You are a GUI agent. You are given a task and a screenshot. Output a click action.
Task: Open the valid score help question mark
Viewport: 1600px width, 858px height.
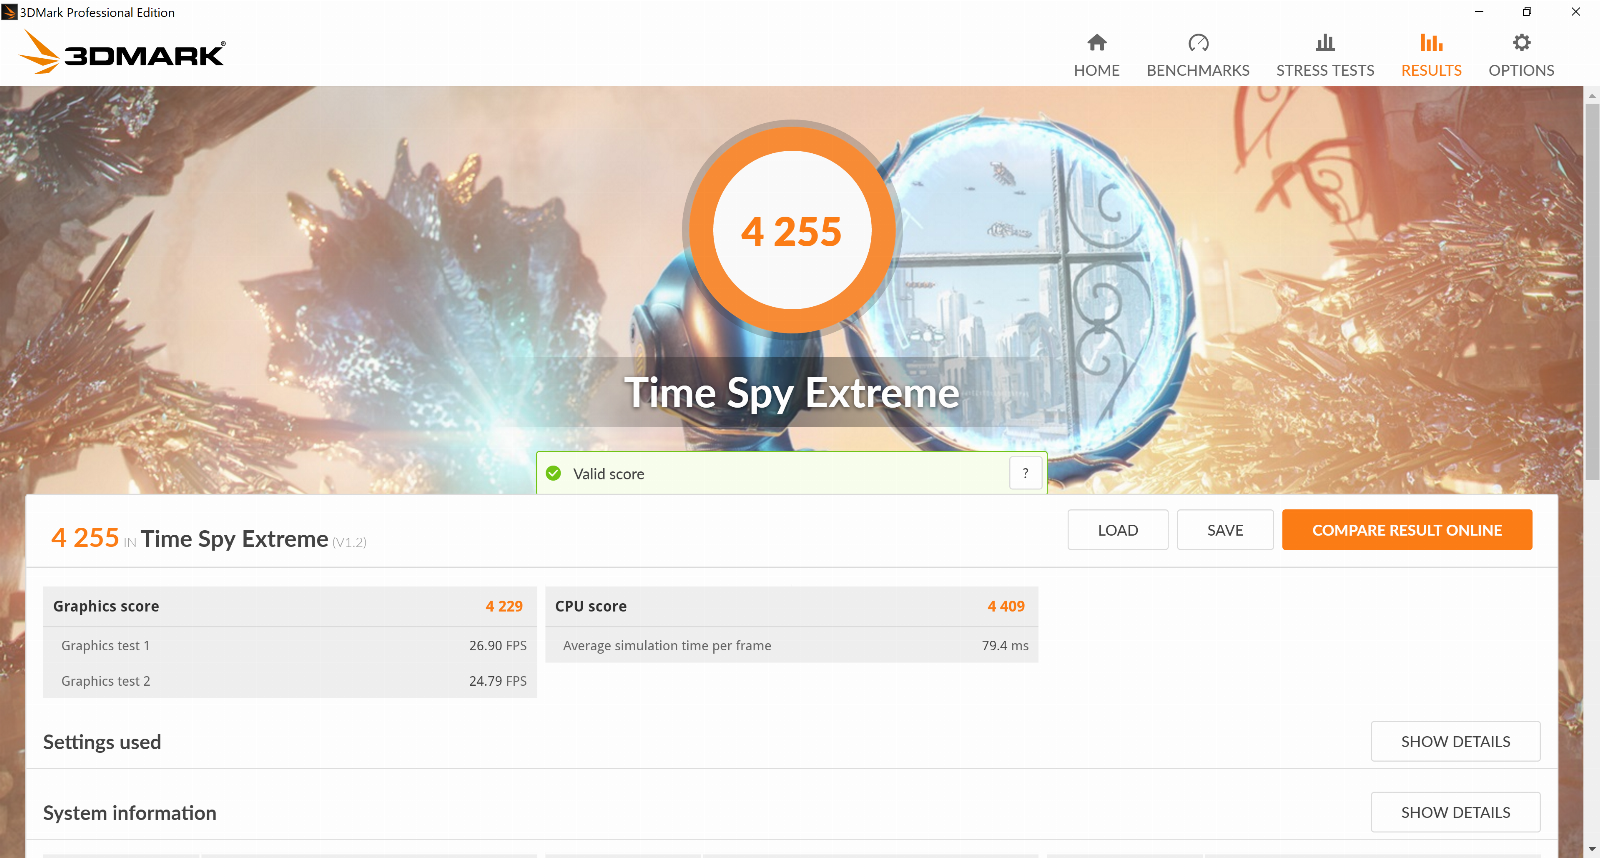coord(1025,473)
